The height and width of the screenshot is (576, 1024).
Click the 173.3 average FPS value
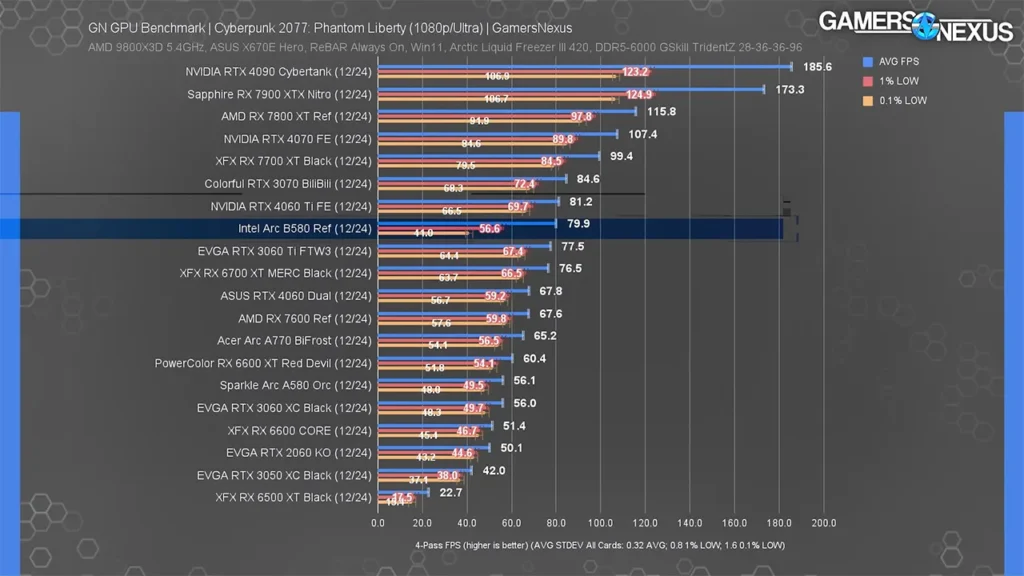click(790, 89)
